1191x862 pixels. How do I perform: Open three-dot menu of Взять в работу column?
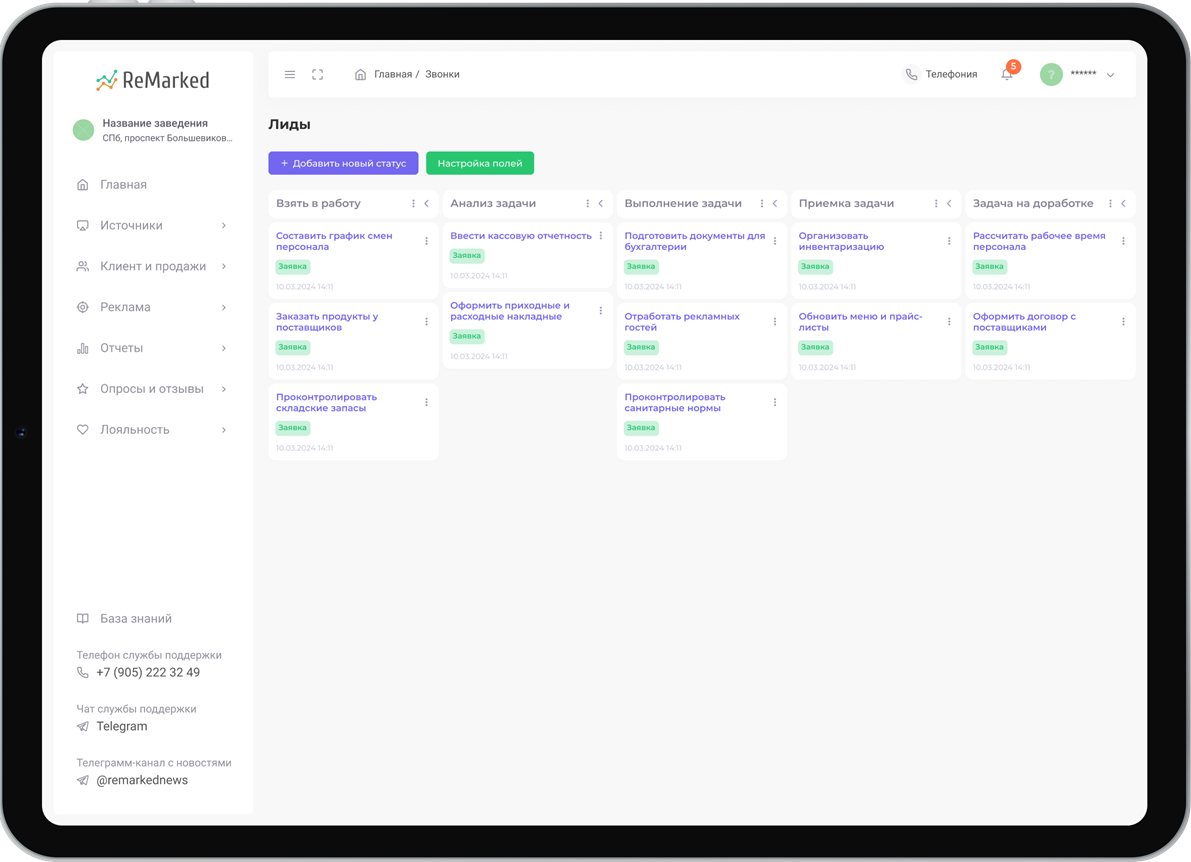click(414, 204)
